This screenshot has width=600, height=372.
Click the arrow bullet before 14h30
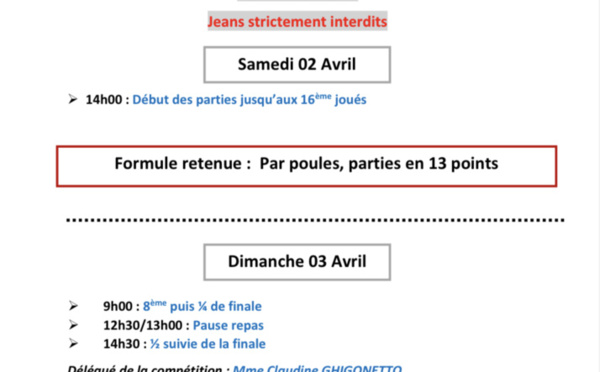click(x=73, y=344)
